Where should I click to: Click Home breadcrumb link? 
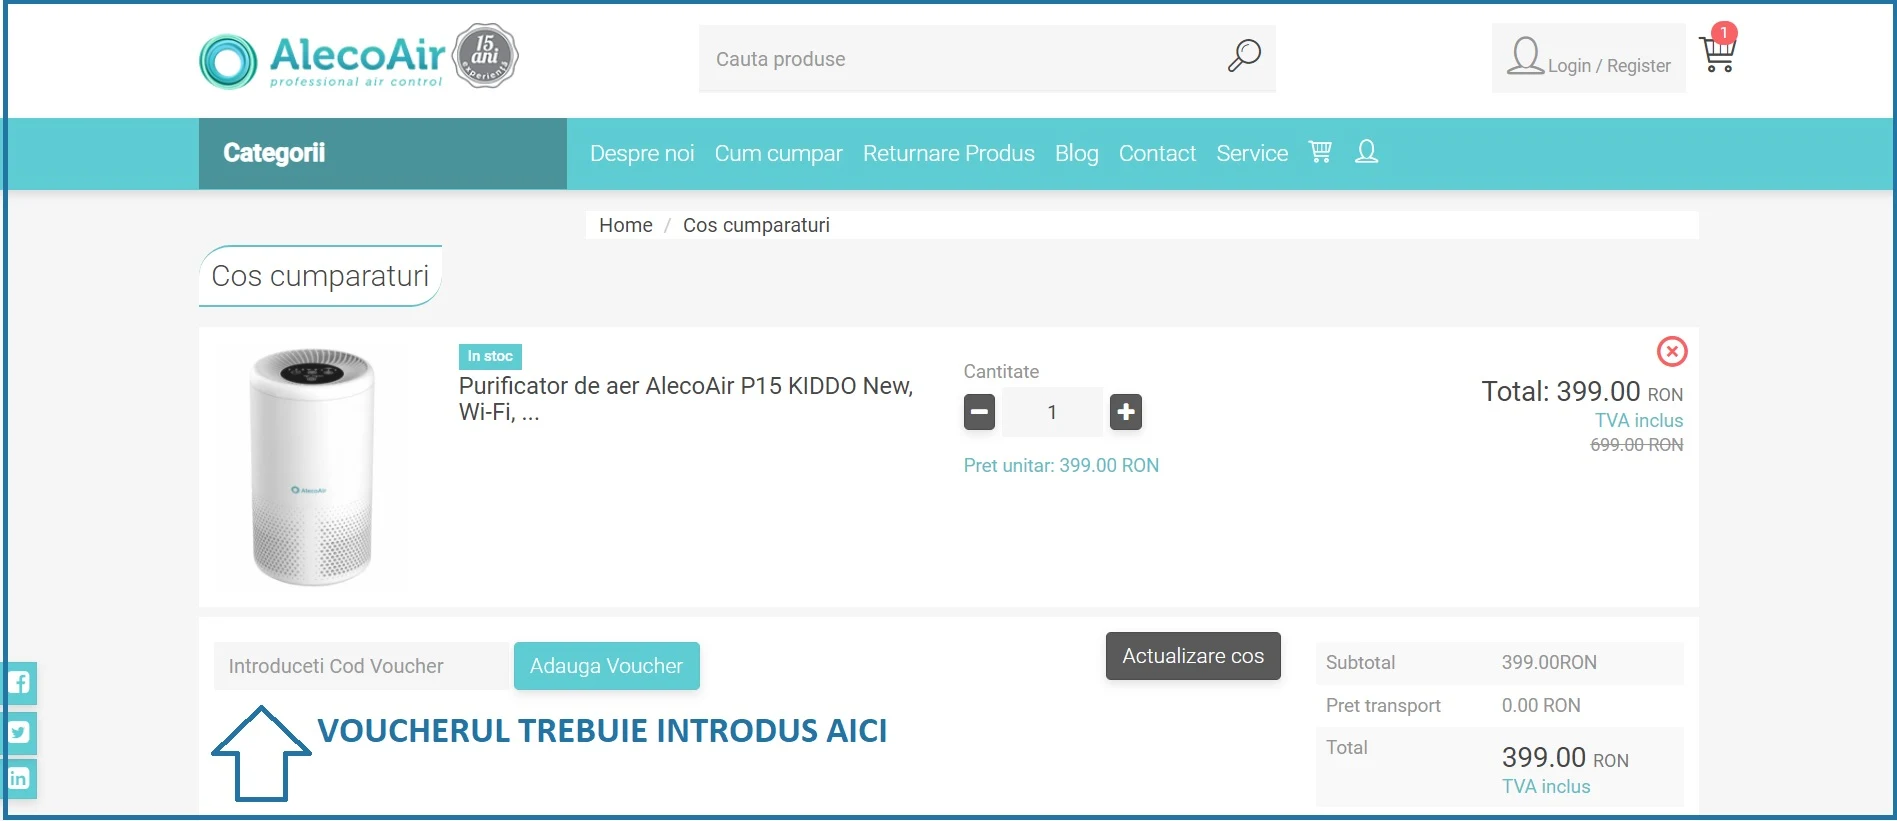[x=626, y=225]
